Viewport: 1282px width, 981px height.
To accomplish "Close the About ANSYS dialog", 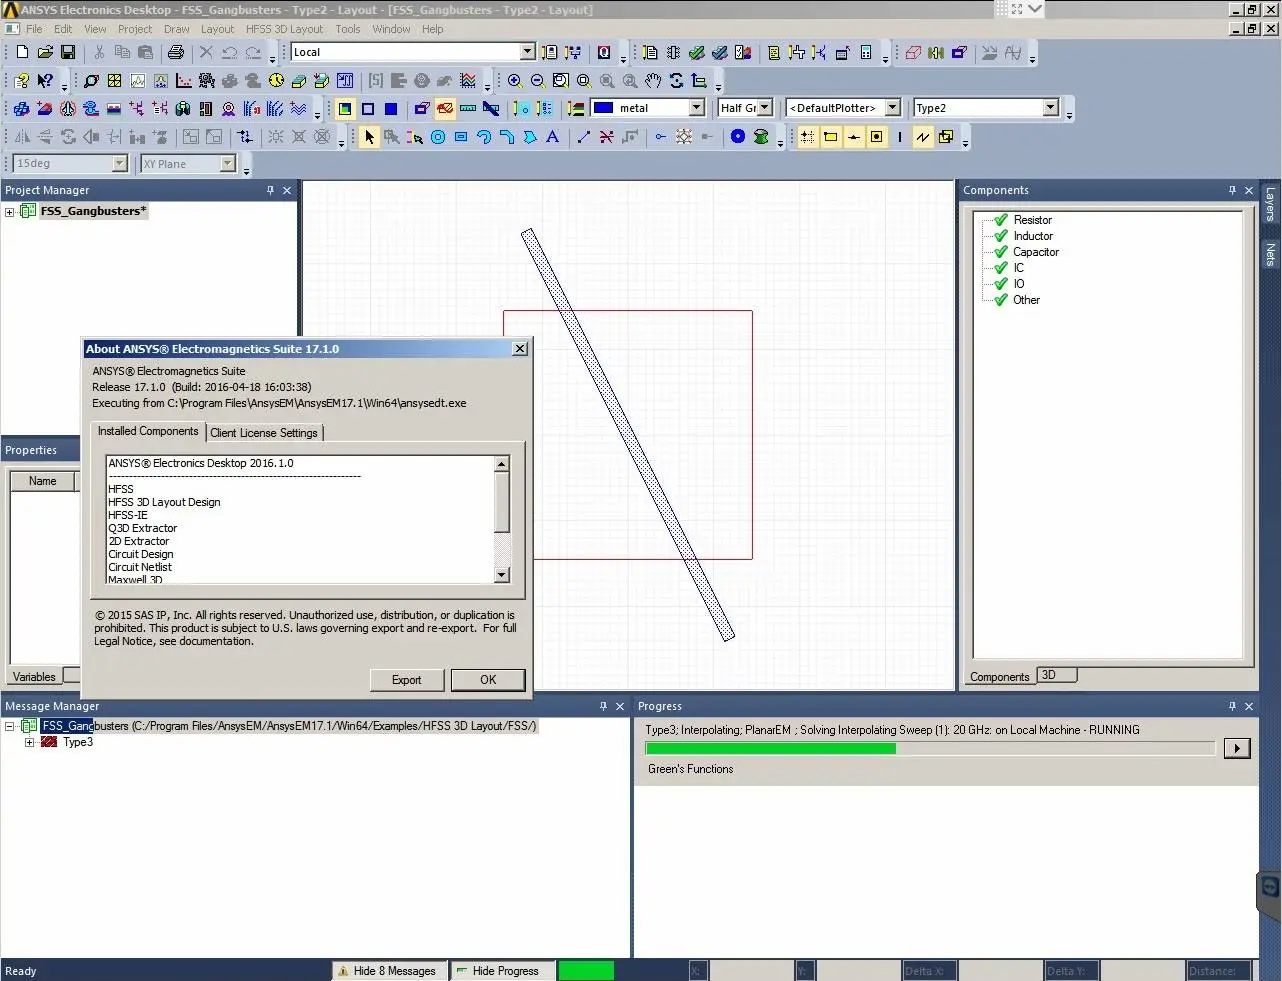I will [x=520, y=349].
